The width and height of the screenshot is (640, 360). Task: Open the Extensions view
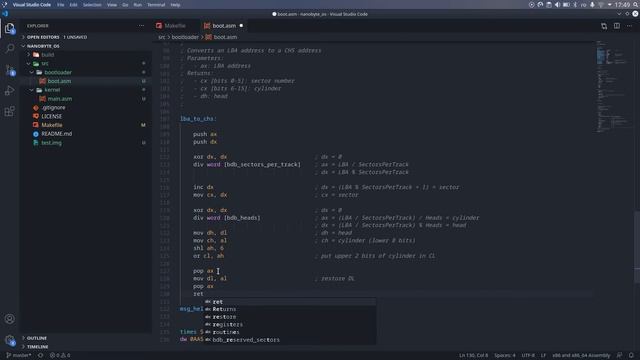point(10,111)
